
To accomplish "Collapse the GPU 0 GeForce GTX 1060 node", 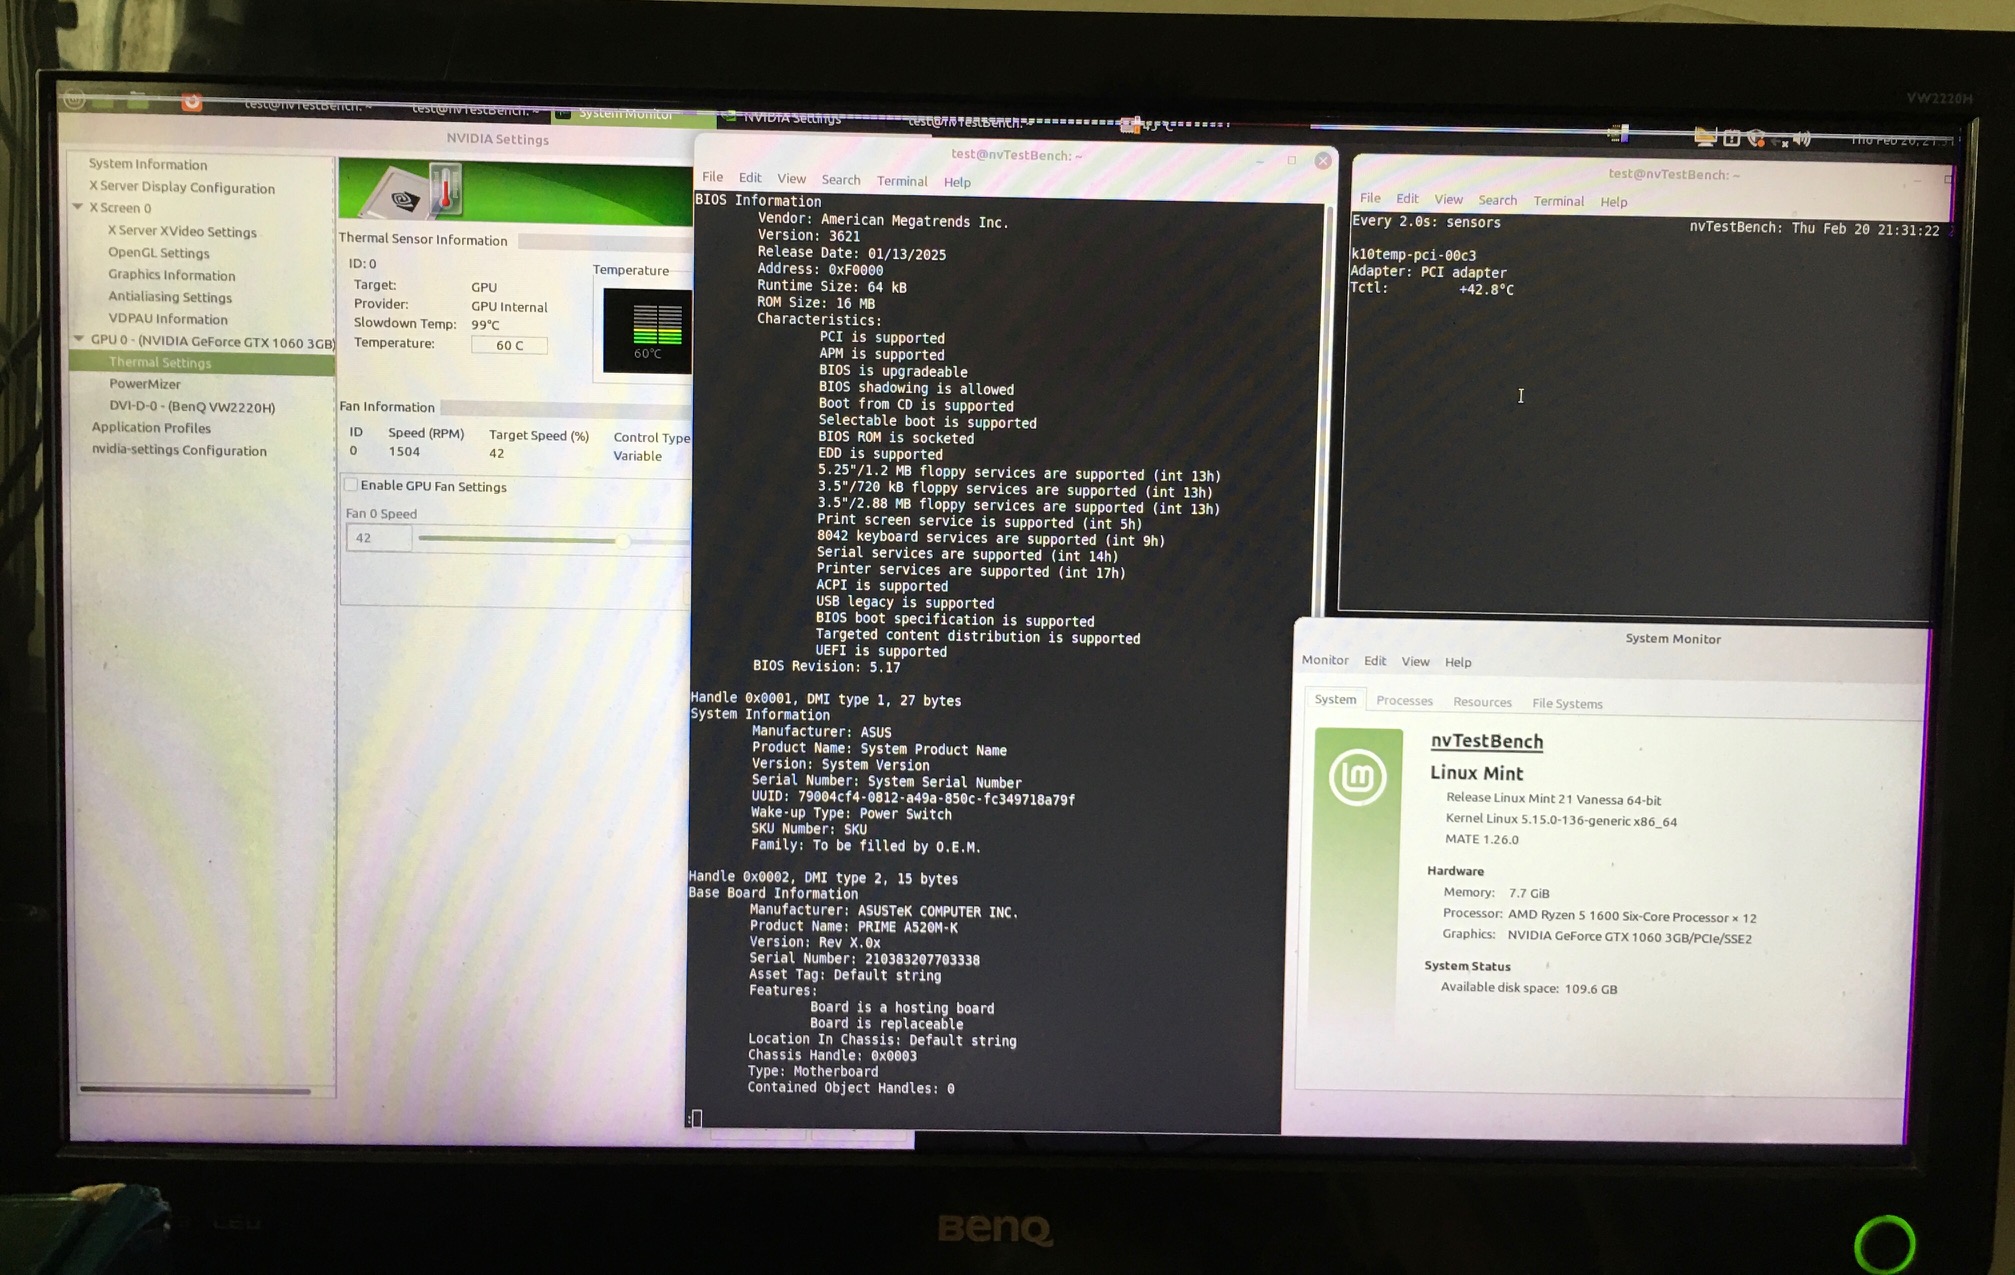I will (x=79, y=339).
